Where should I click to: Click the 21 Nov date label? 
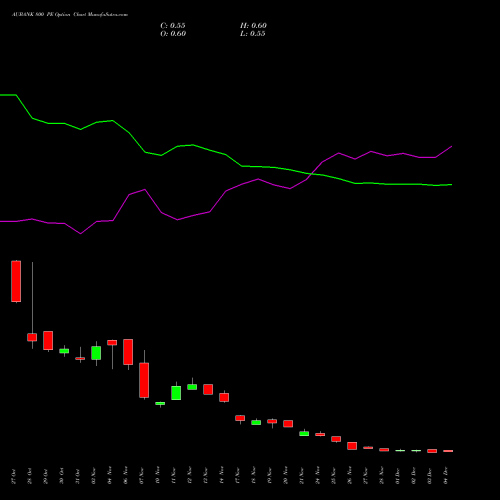[x=302, y=476]
